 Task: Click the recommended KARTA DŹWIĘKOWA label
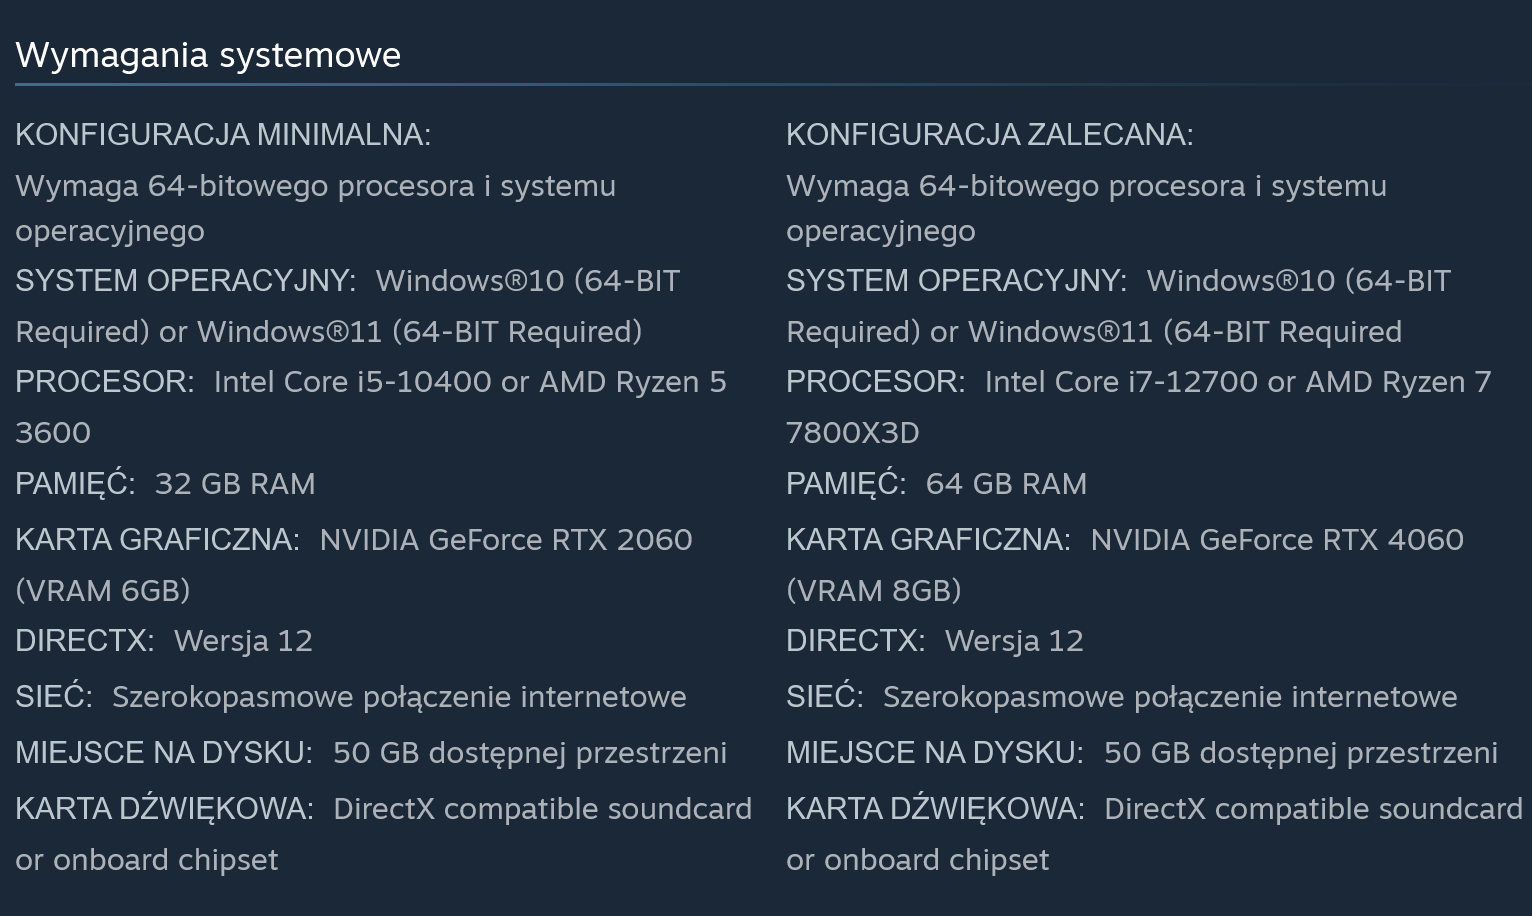(x=936, y=808)
